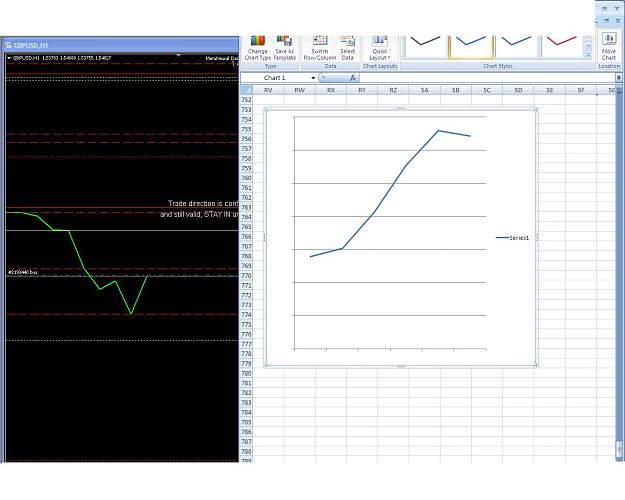Select column header RY
Viewport: 625px width, 500px height.
coord(362,91)
